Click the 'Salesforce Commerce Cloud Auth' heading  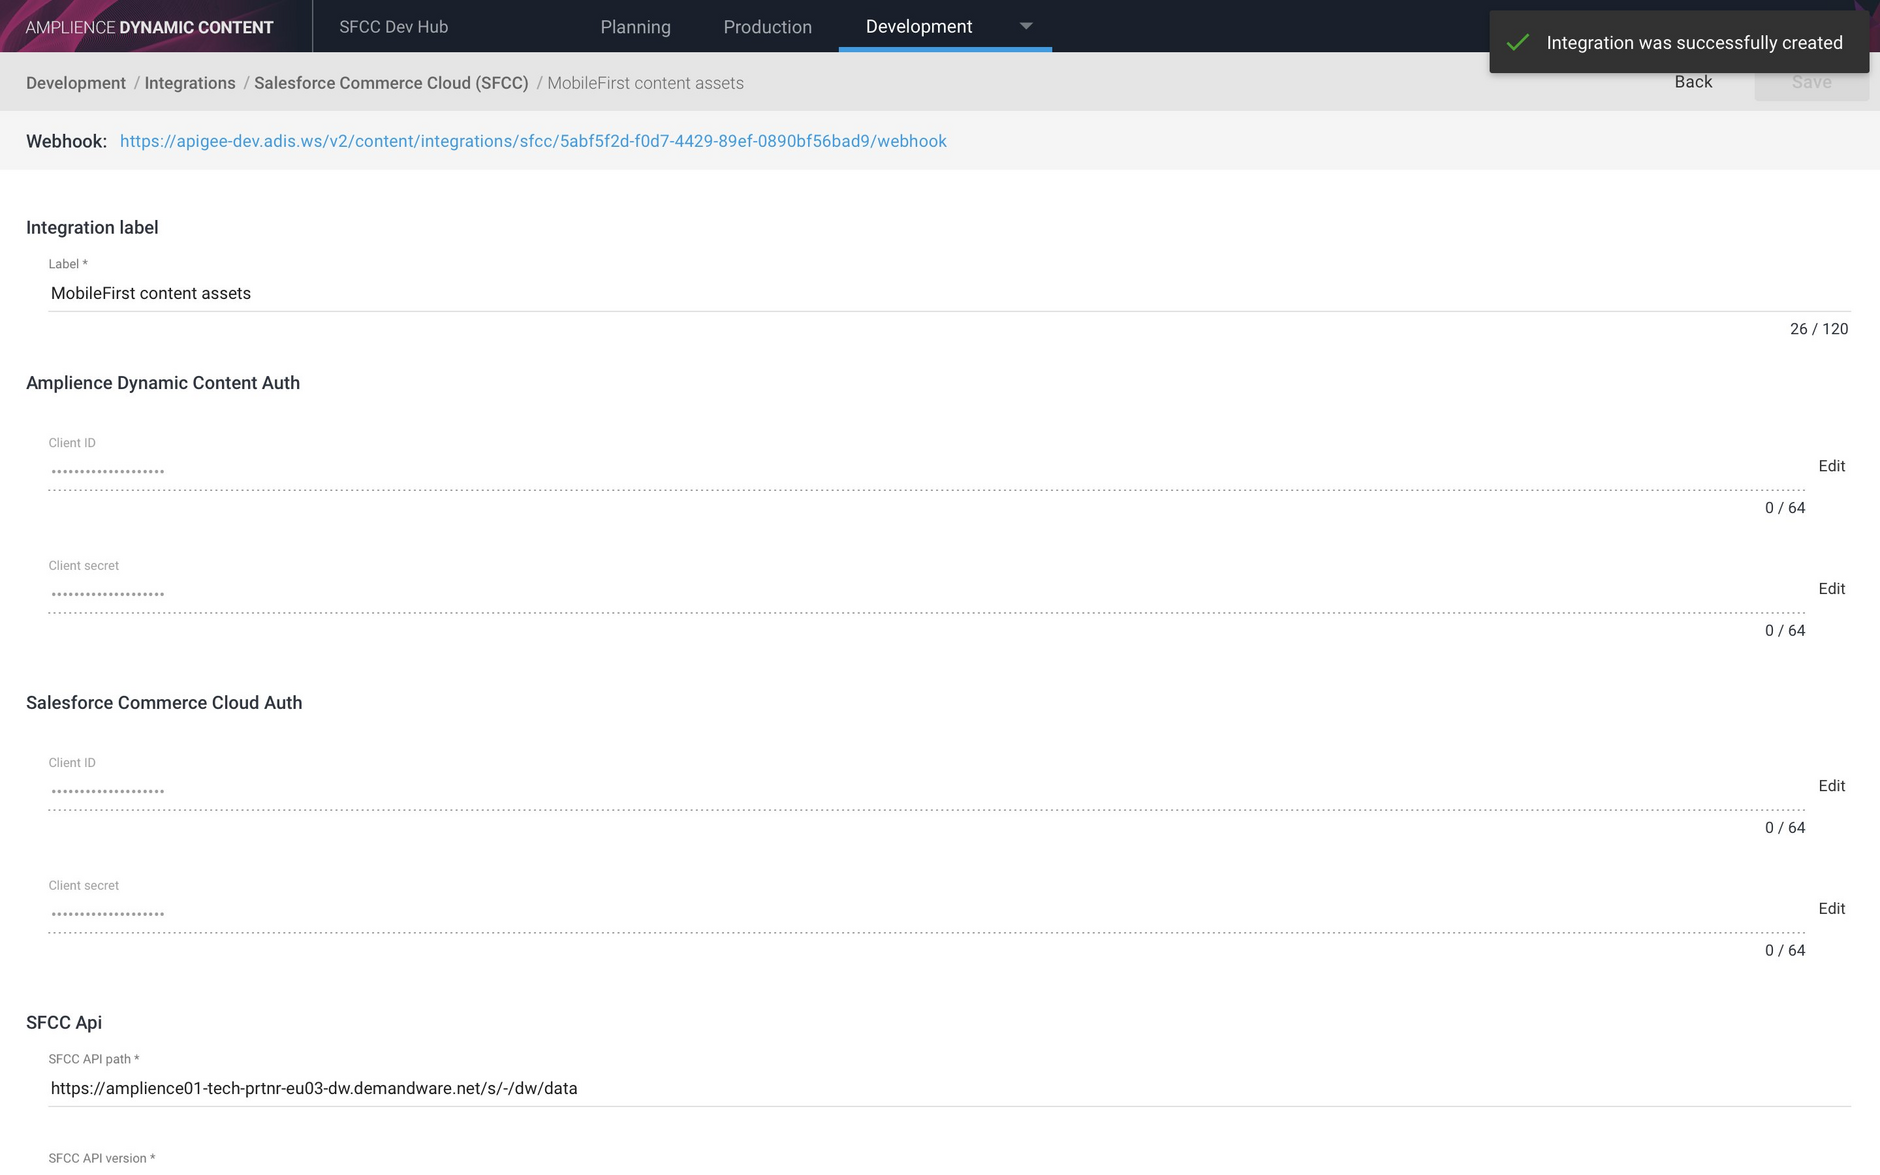(x=164, y=703)
